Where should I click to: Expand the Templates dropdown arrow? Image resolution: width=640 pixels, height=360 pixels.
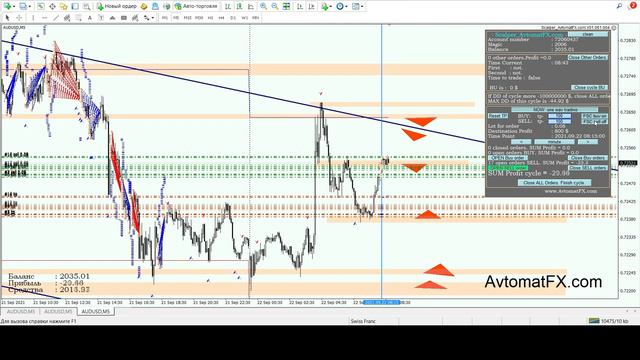pos(362,6)
